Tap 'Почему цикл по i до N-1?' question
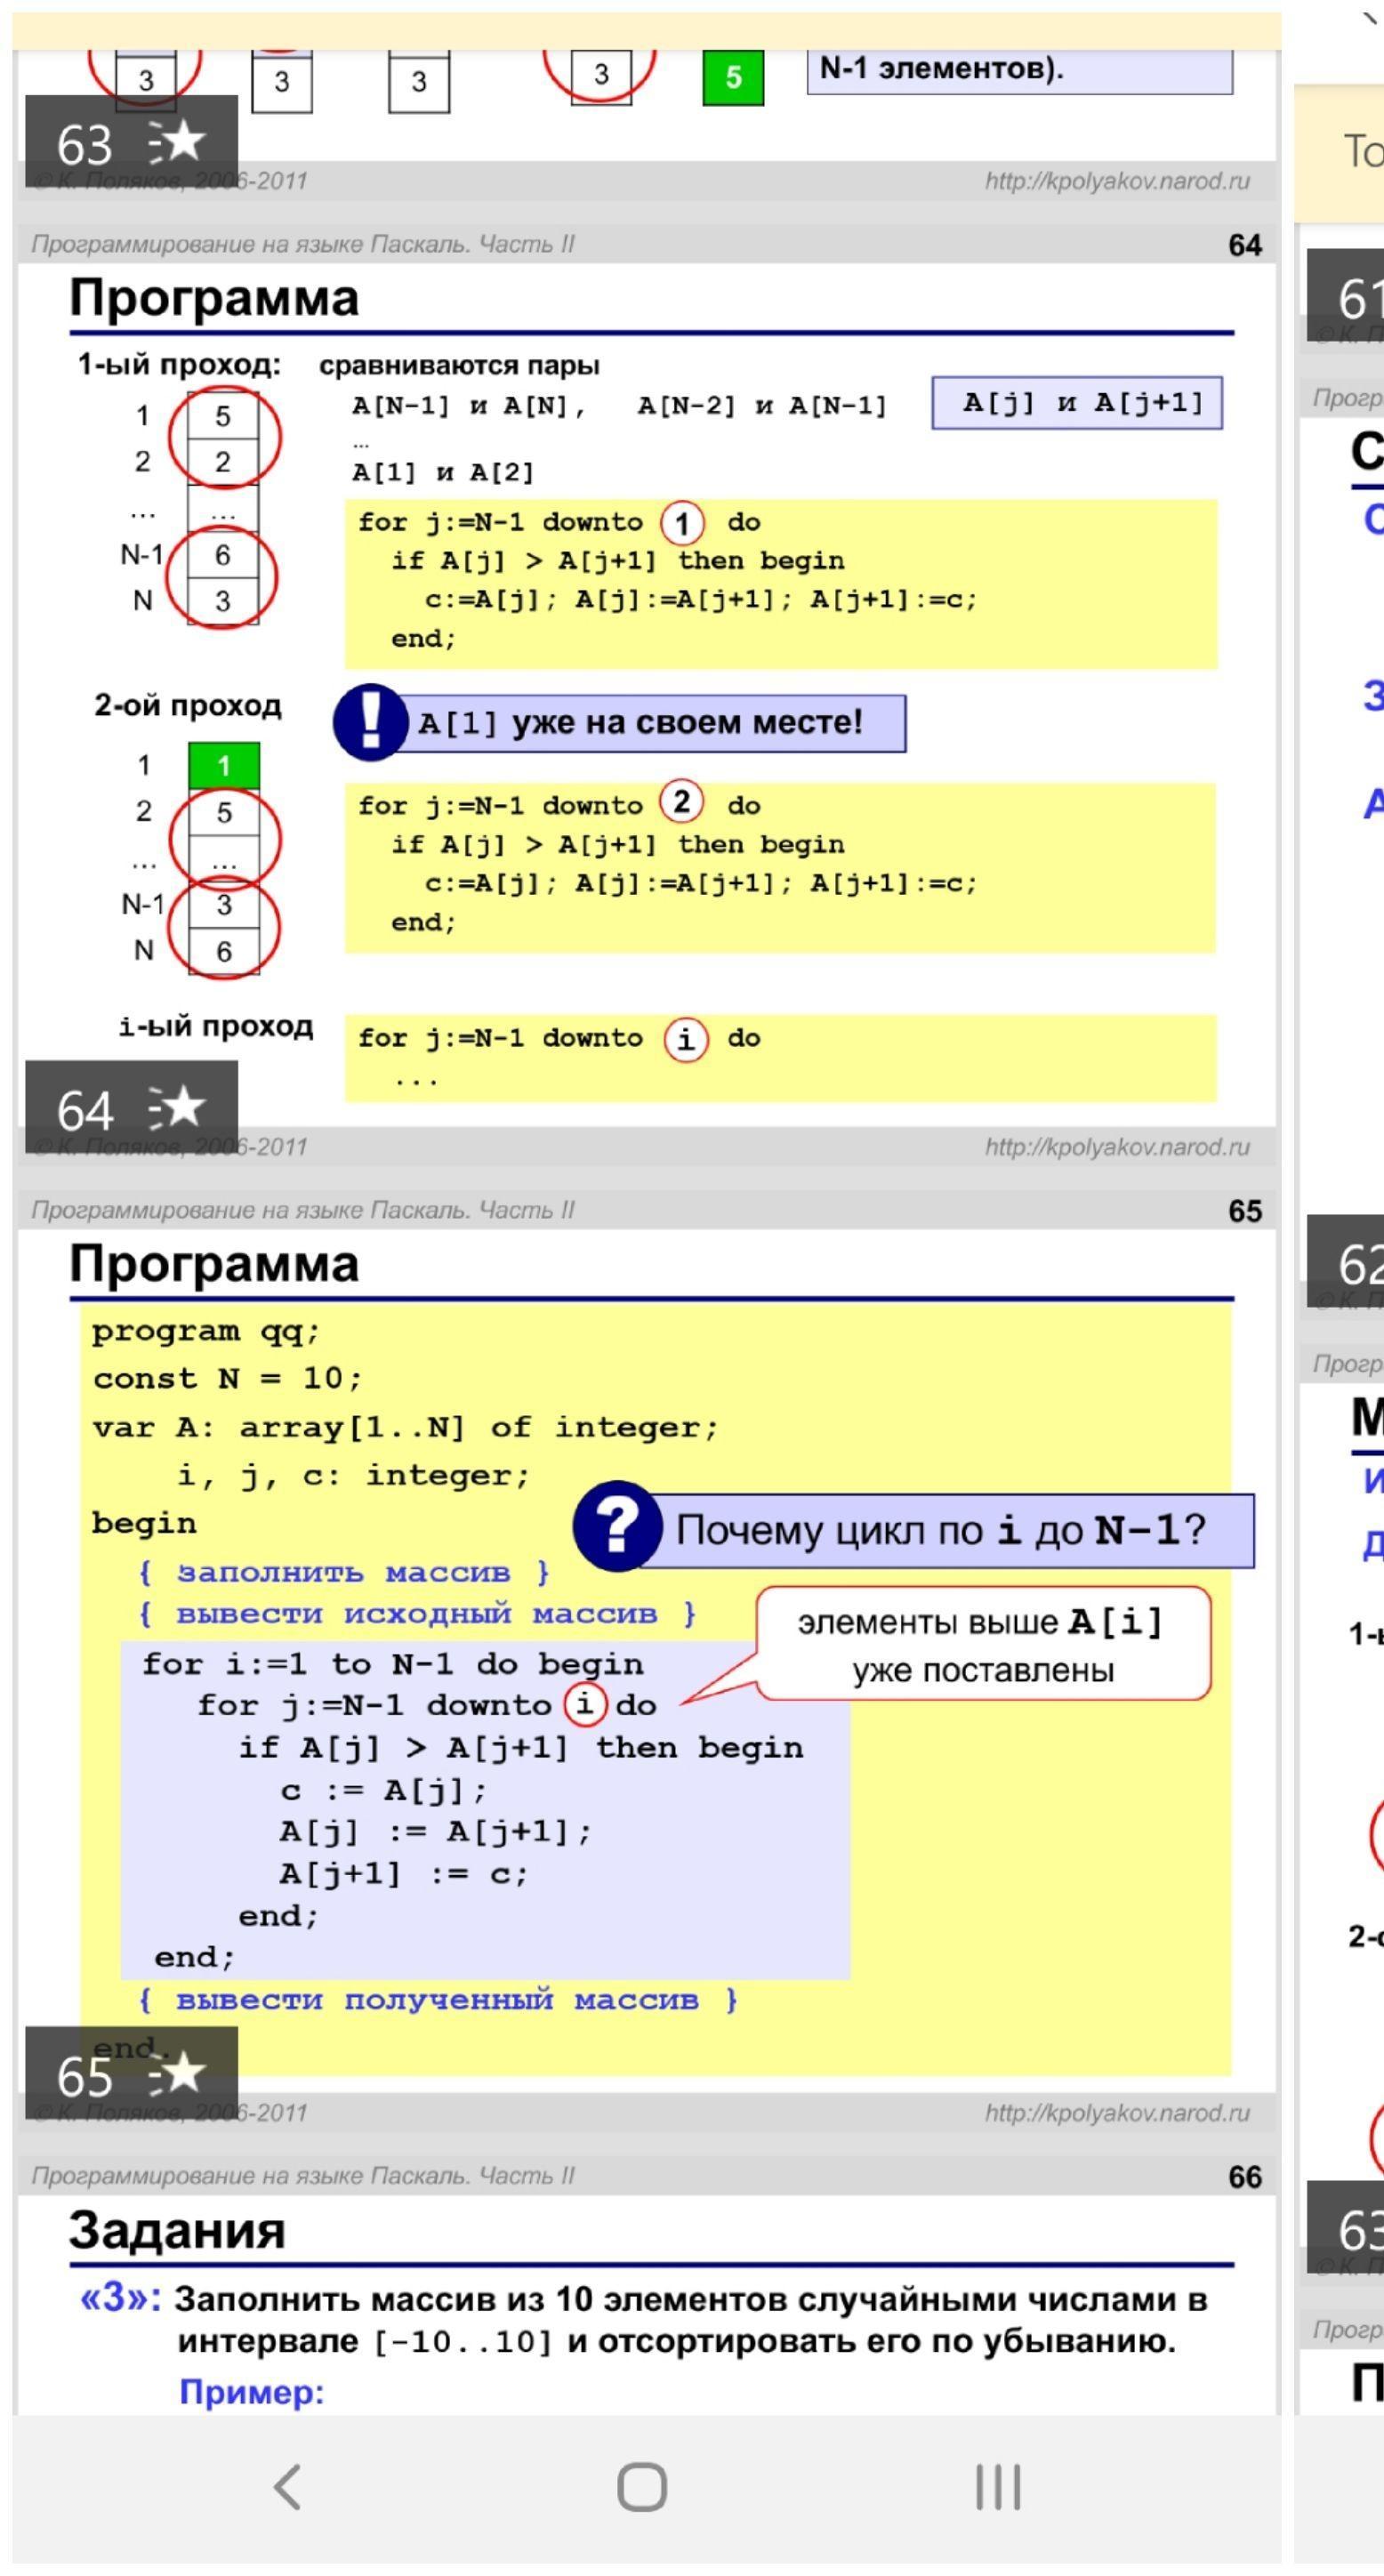 [x=940, y=1530]
